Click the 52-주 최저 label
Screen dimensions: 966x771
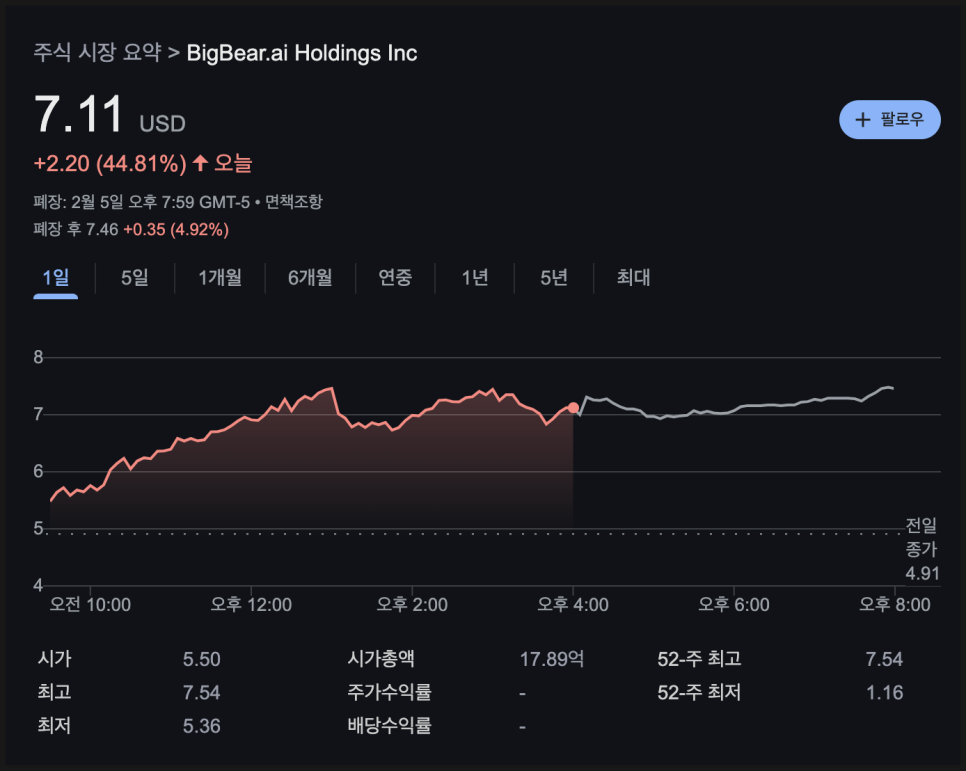pos(699,693)
